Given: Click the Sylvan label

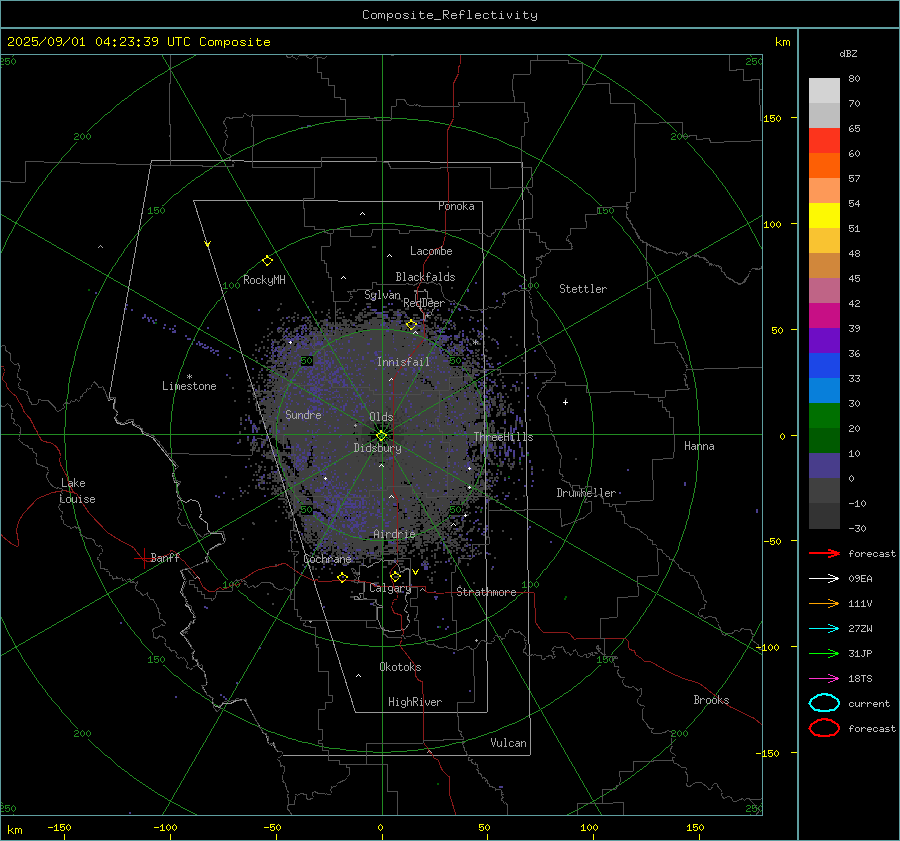Looking at the screenshot, I should [x=382, y=295].
